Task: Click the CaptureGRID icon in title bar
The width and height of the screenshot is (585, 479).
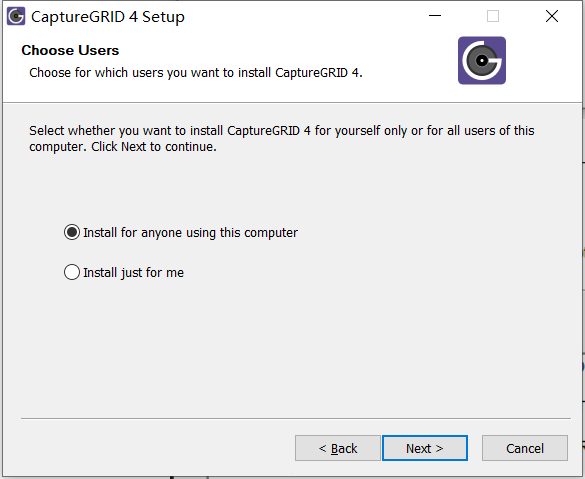Action: (x=16, y=16)
